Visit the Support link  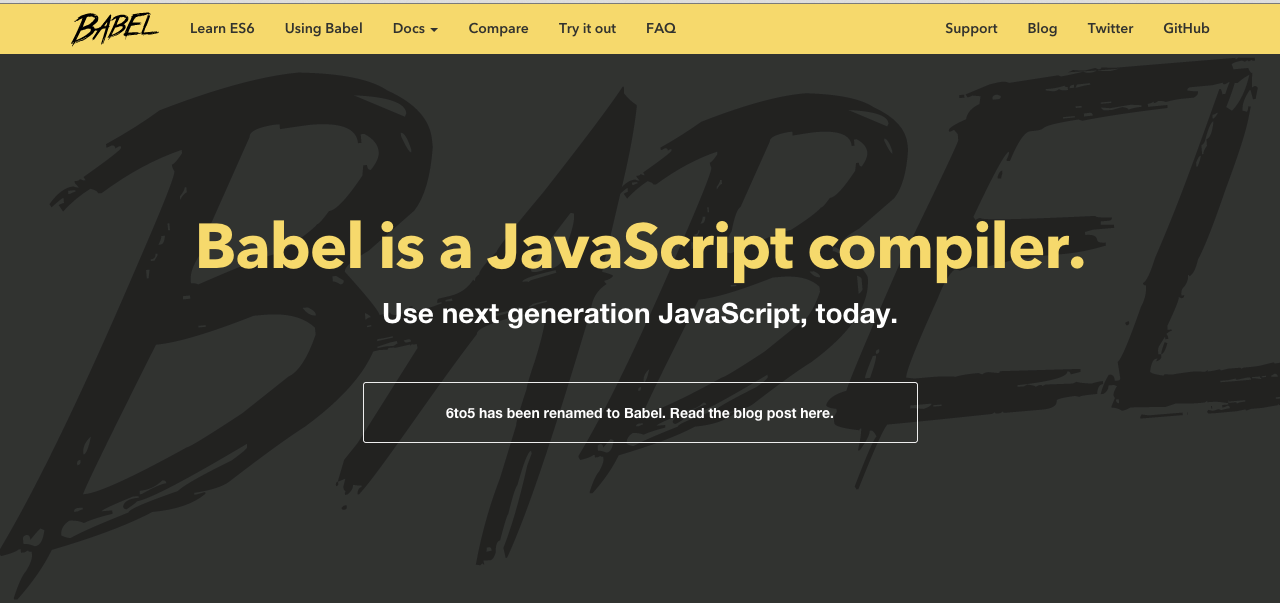pyautogui.click(x=971, y=28)
